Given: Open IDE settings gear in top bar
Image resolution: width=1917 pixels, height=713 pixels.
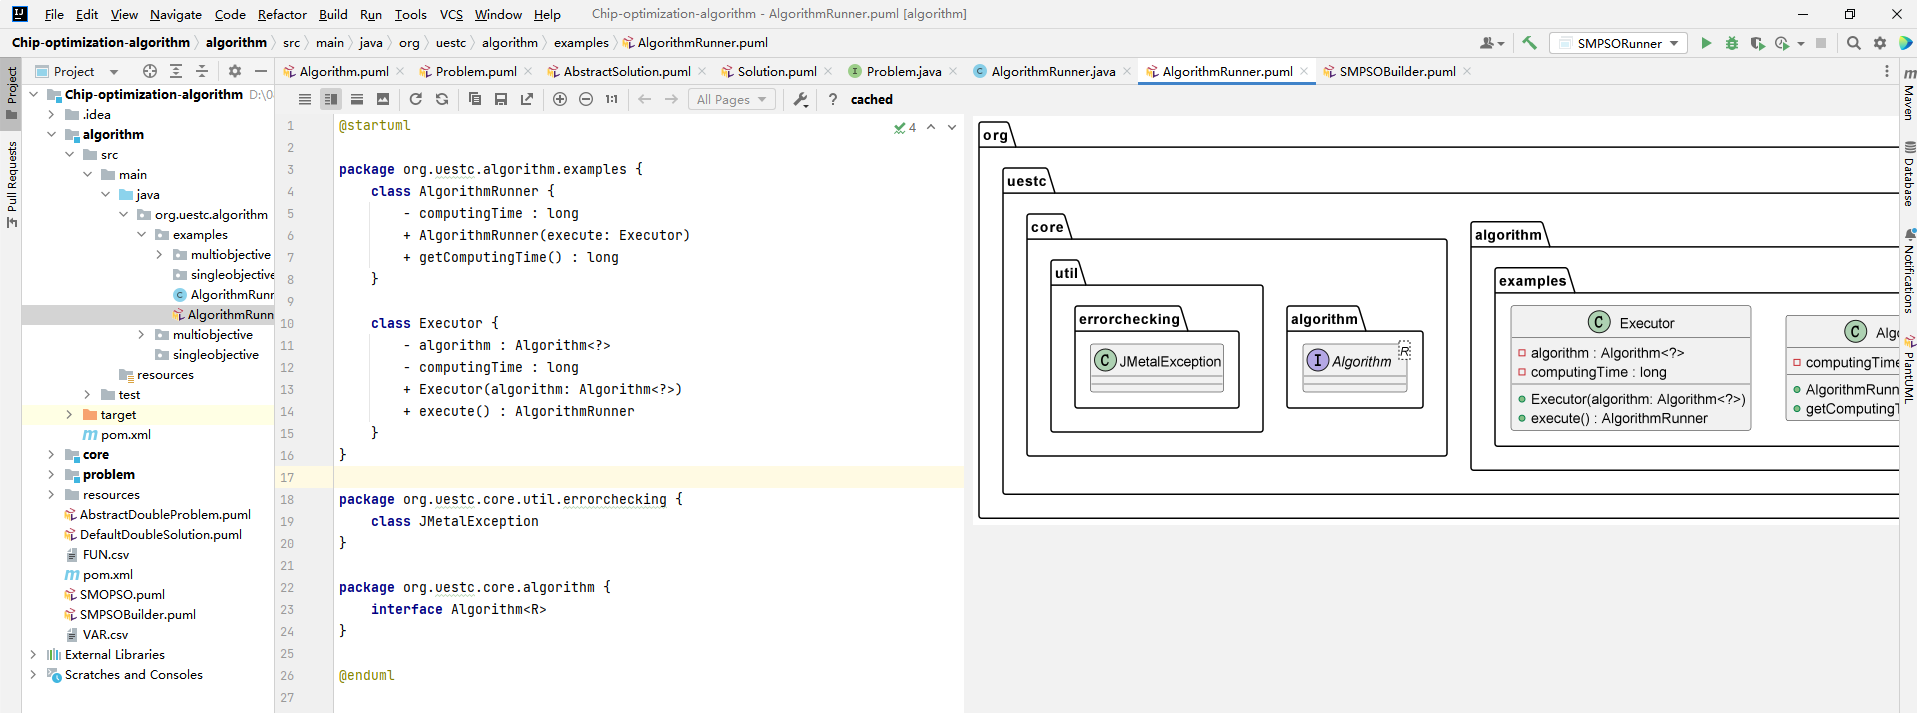Looking at the screenshot, I should pos(1880,43).
